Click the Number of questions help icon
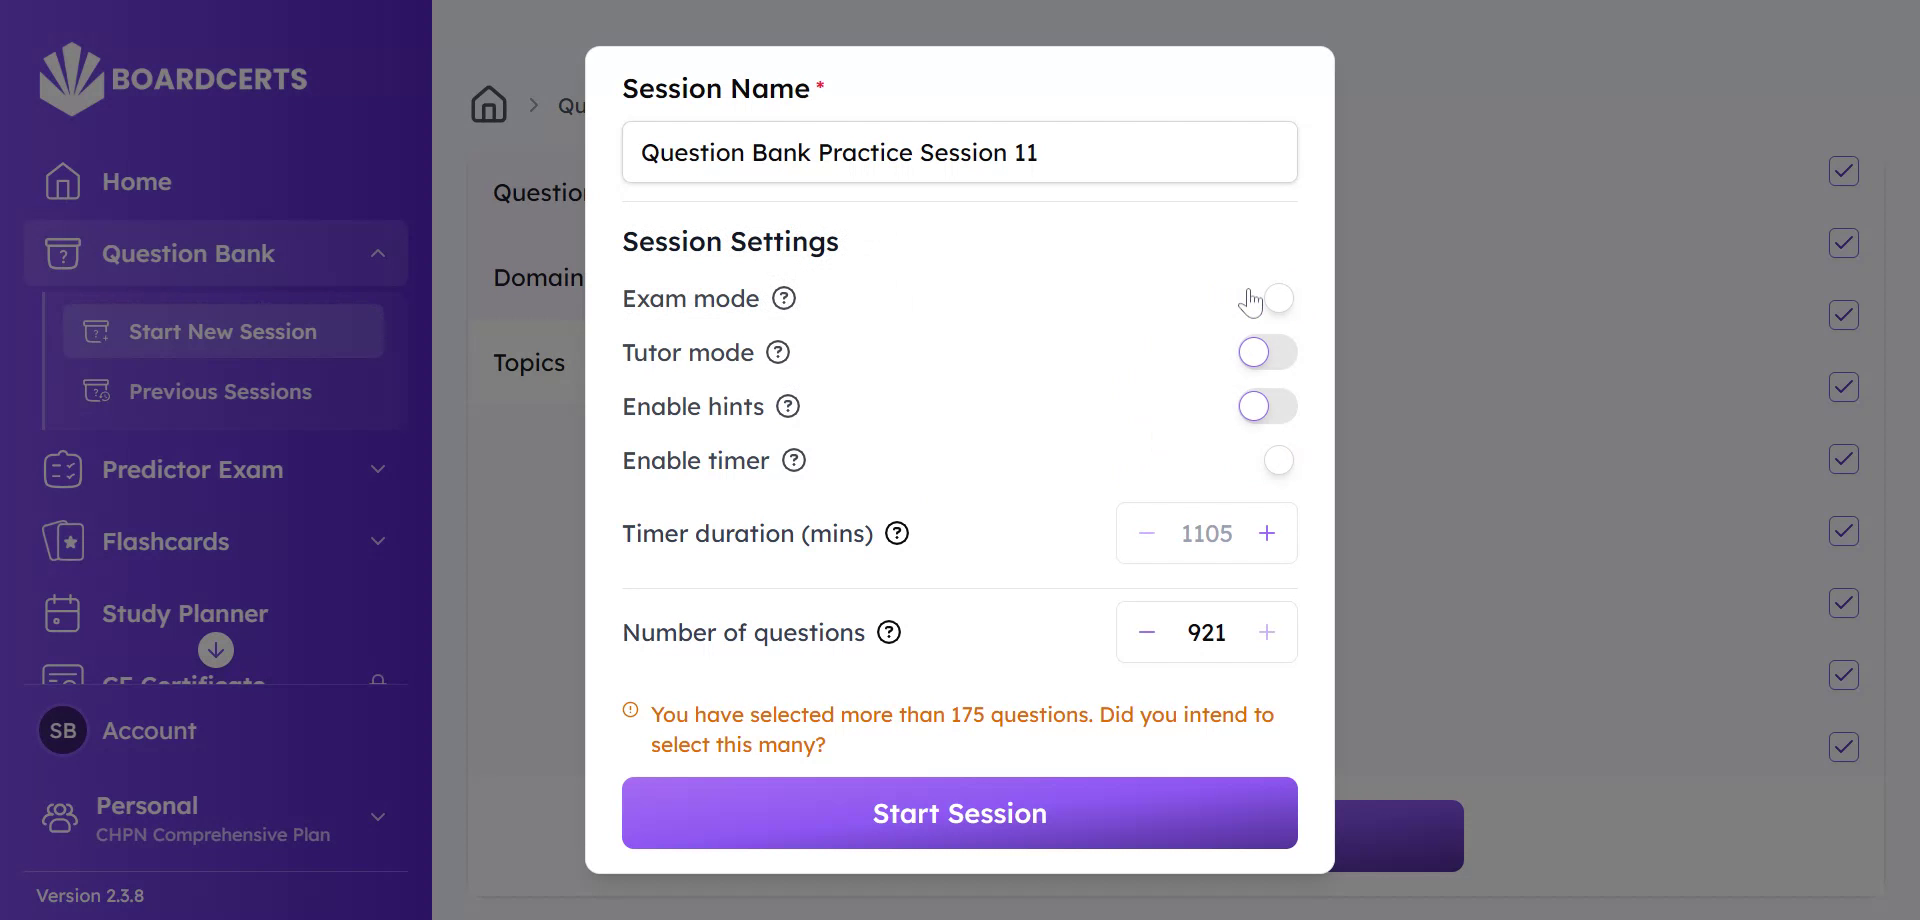The height and width of the screenshot is (920, 1920). pos(889,633)
